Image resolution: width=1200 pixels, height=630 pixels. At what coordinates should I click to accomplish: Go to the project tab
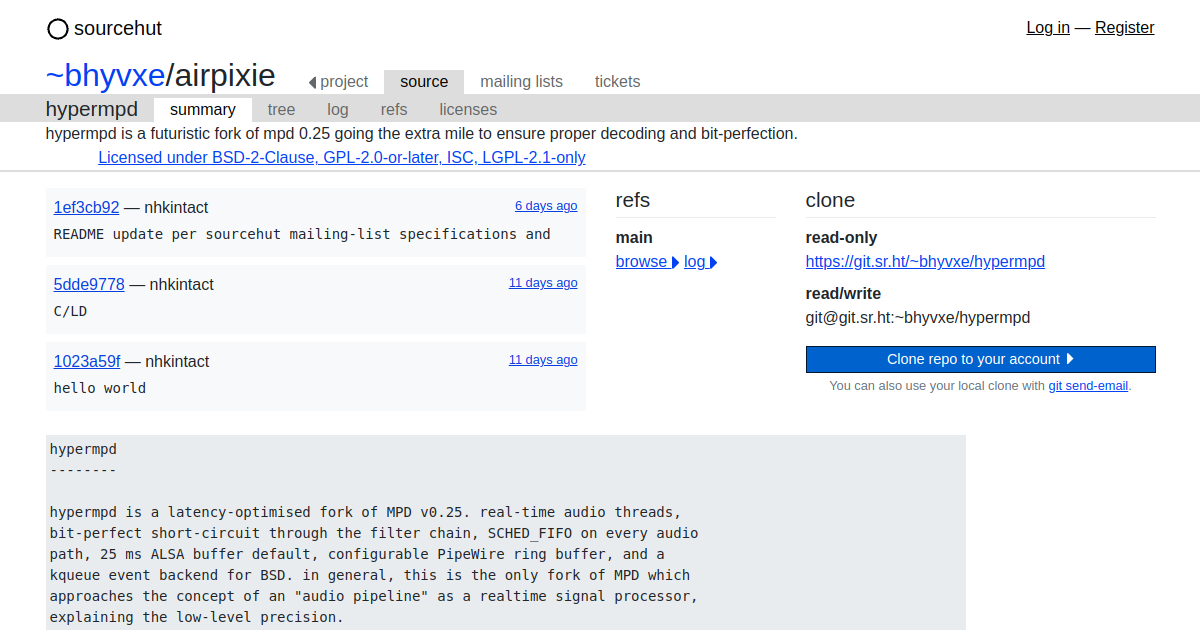tap(338, 82)
